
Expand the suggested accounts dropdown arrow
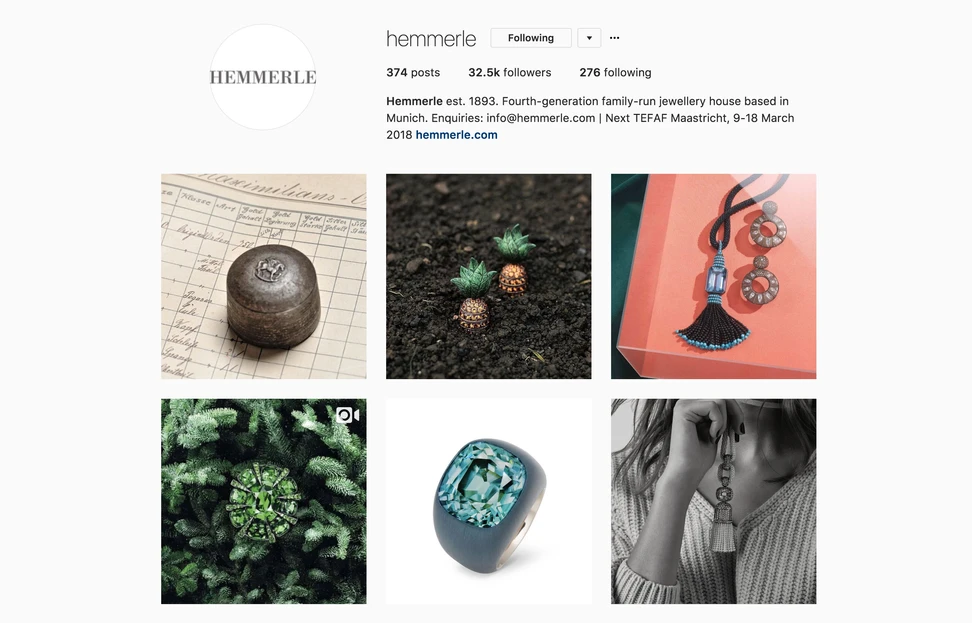point(589,38)
